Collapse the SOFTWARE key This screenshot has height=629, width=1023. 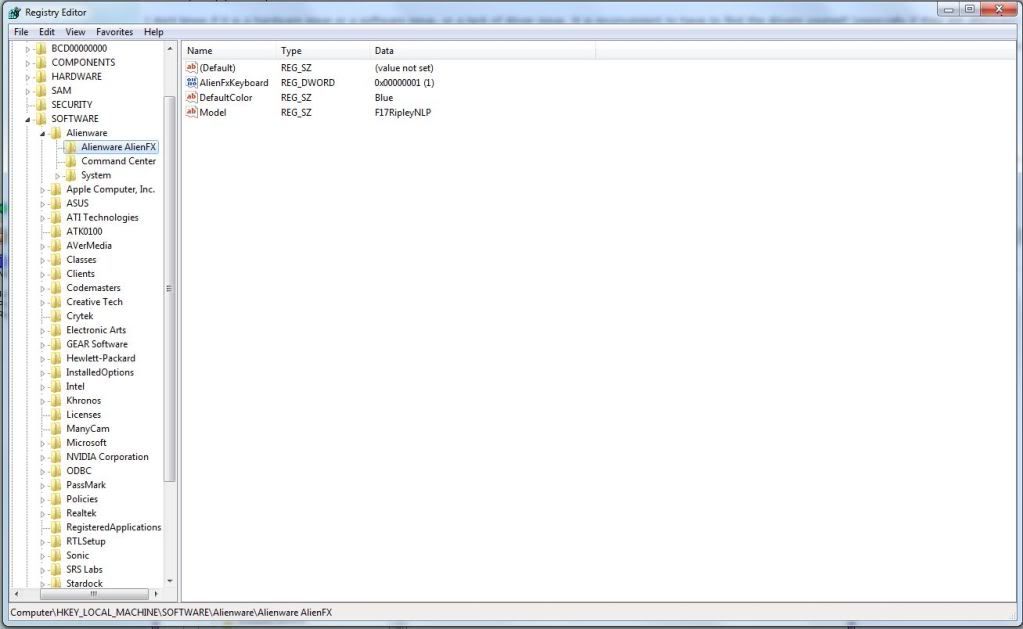point(27,119)
